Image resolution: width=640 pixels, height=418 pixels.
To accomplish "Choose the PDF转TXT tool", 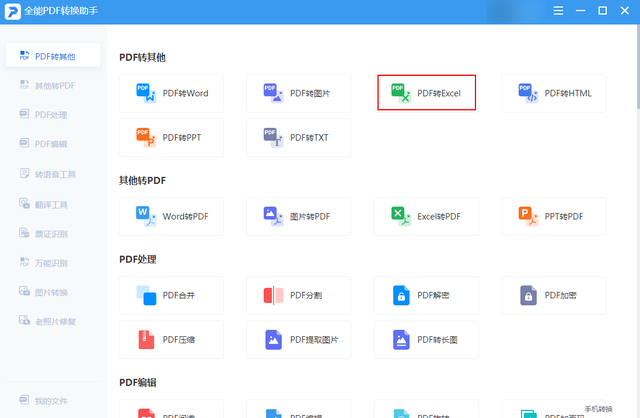I will click(299, 138).
